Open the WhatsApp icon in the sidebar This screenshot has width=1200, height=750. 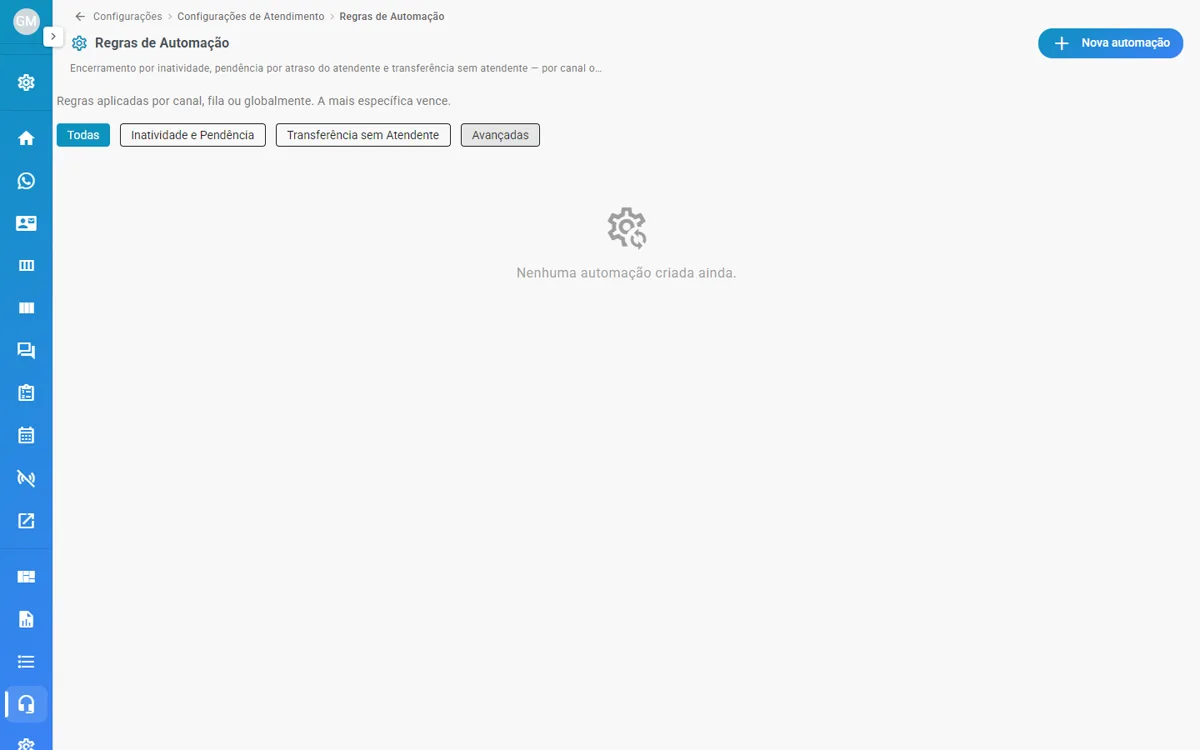pos(26,181)
